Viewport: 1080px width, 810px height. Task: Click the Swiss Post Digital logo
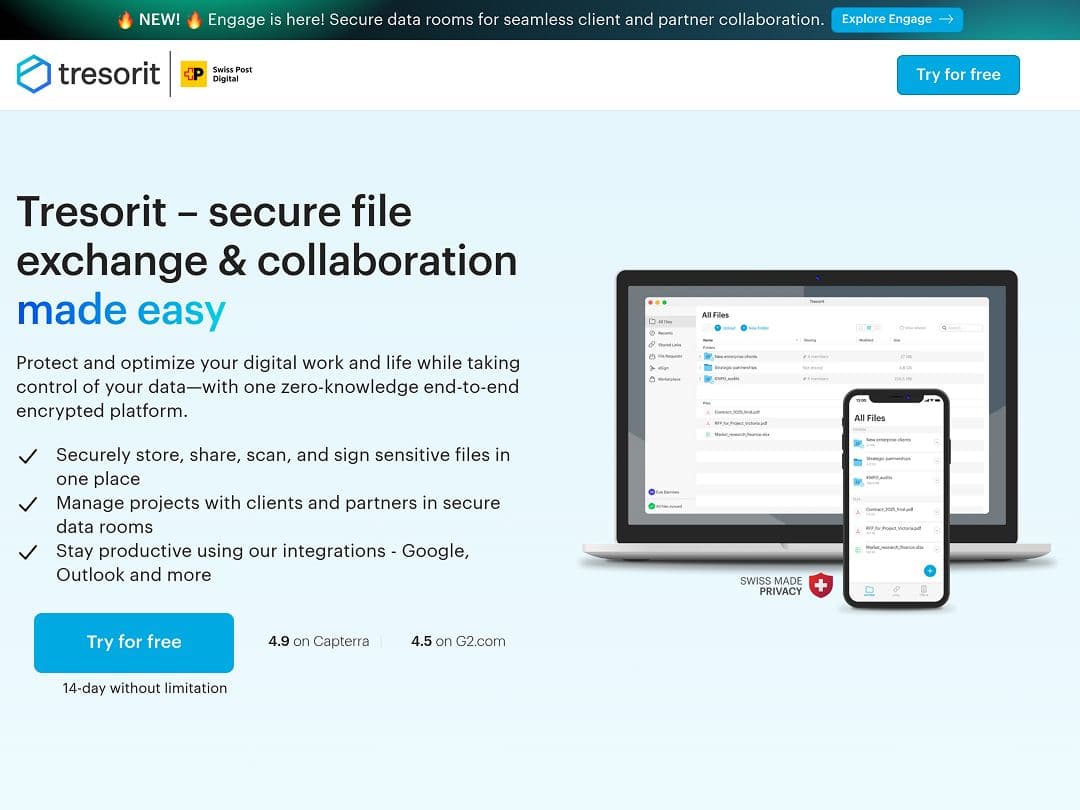pos(216,74)
